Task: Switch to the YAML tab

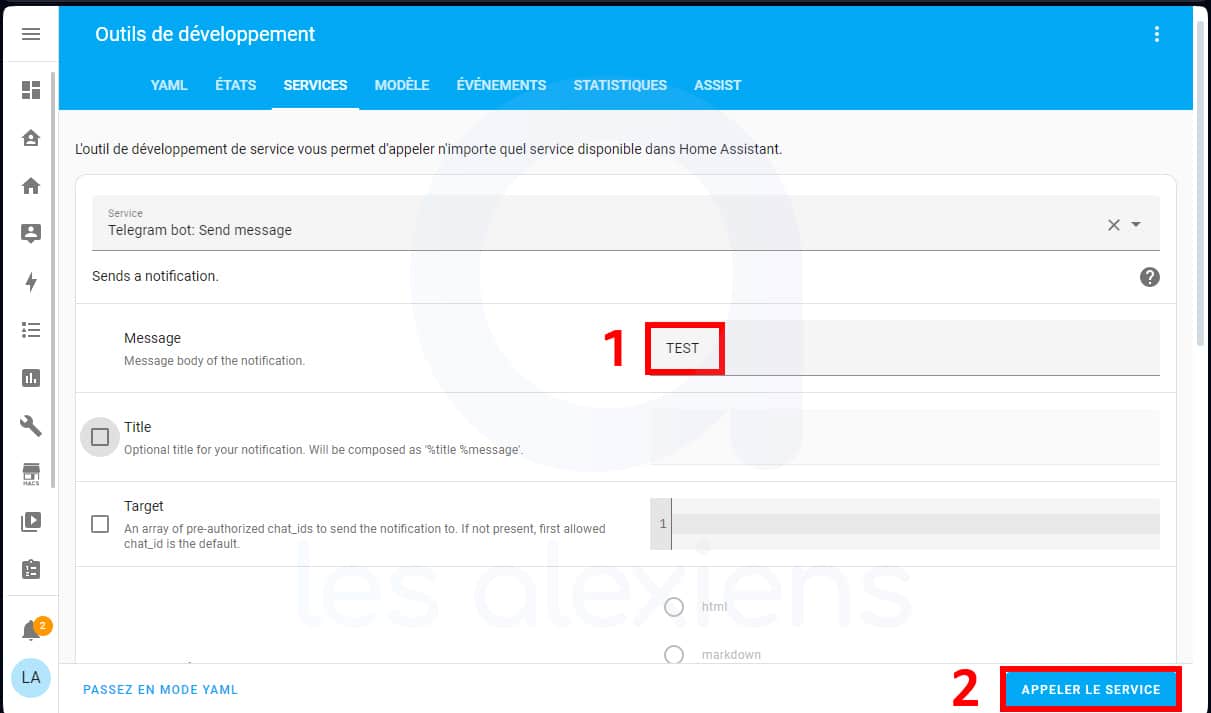Action: pyautogui.click(x=168, y=85)
